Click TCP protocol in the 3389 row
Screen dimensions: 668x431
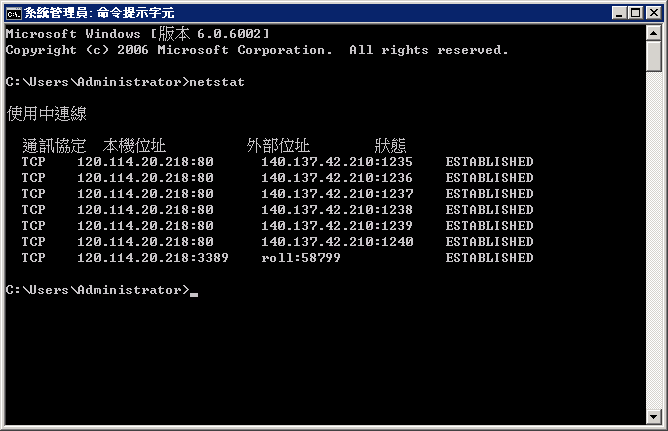click(34, 258)
